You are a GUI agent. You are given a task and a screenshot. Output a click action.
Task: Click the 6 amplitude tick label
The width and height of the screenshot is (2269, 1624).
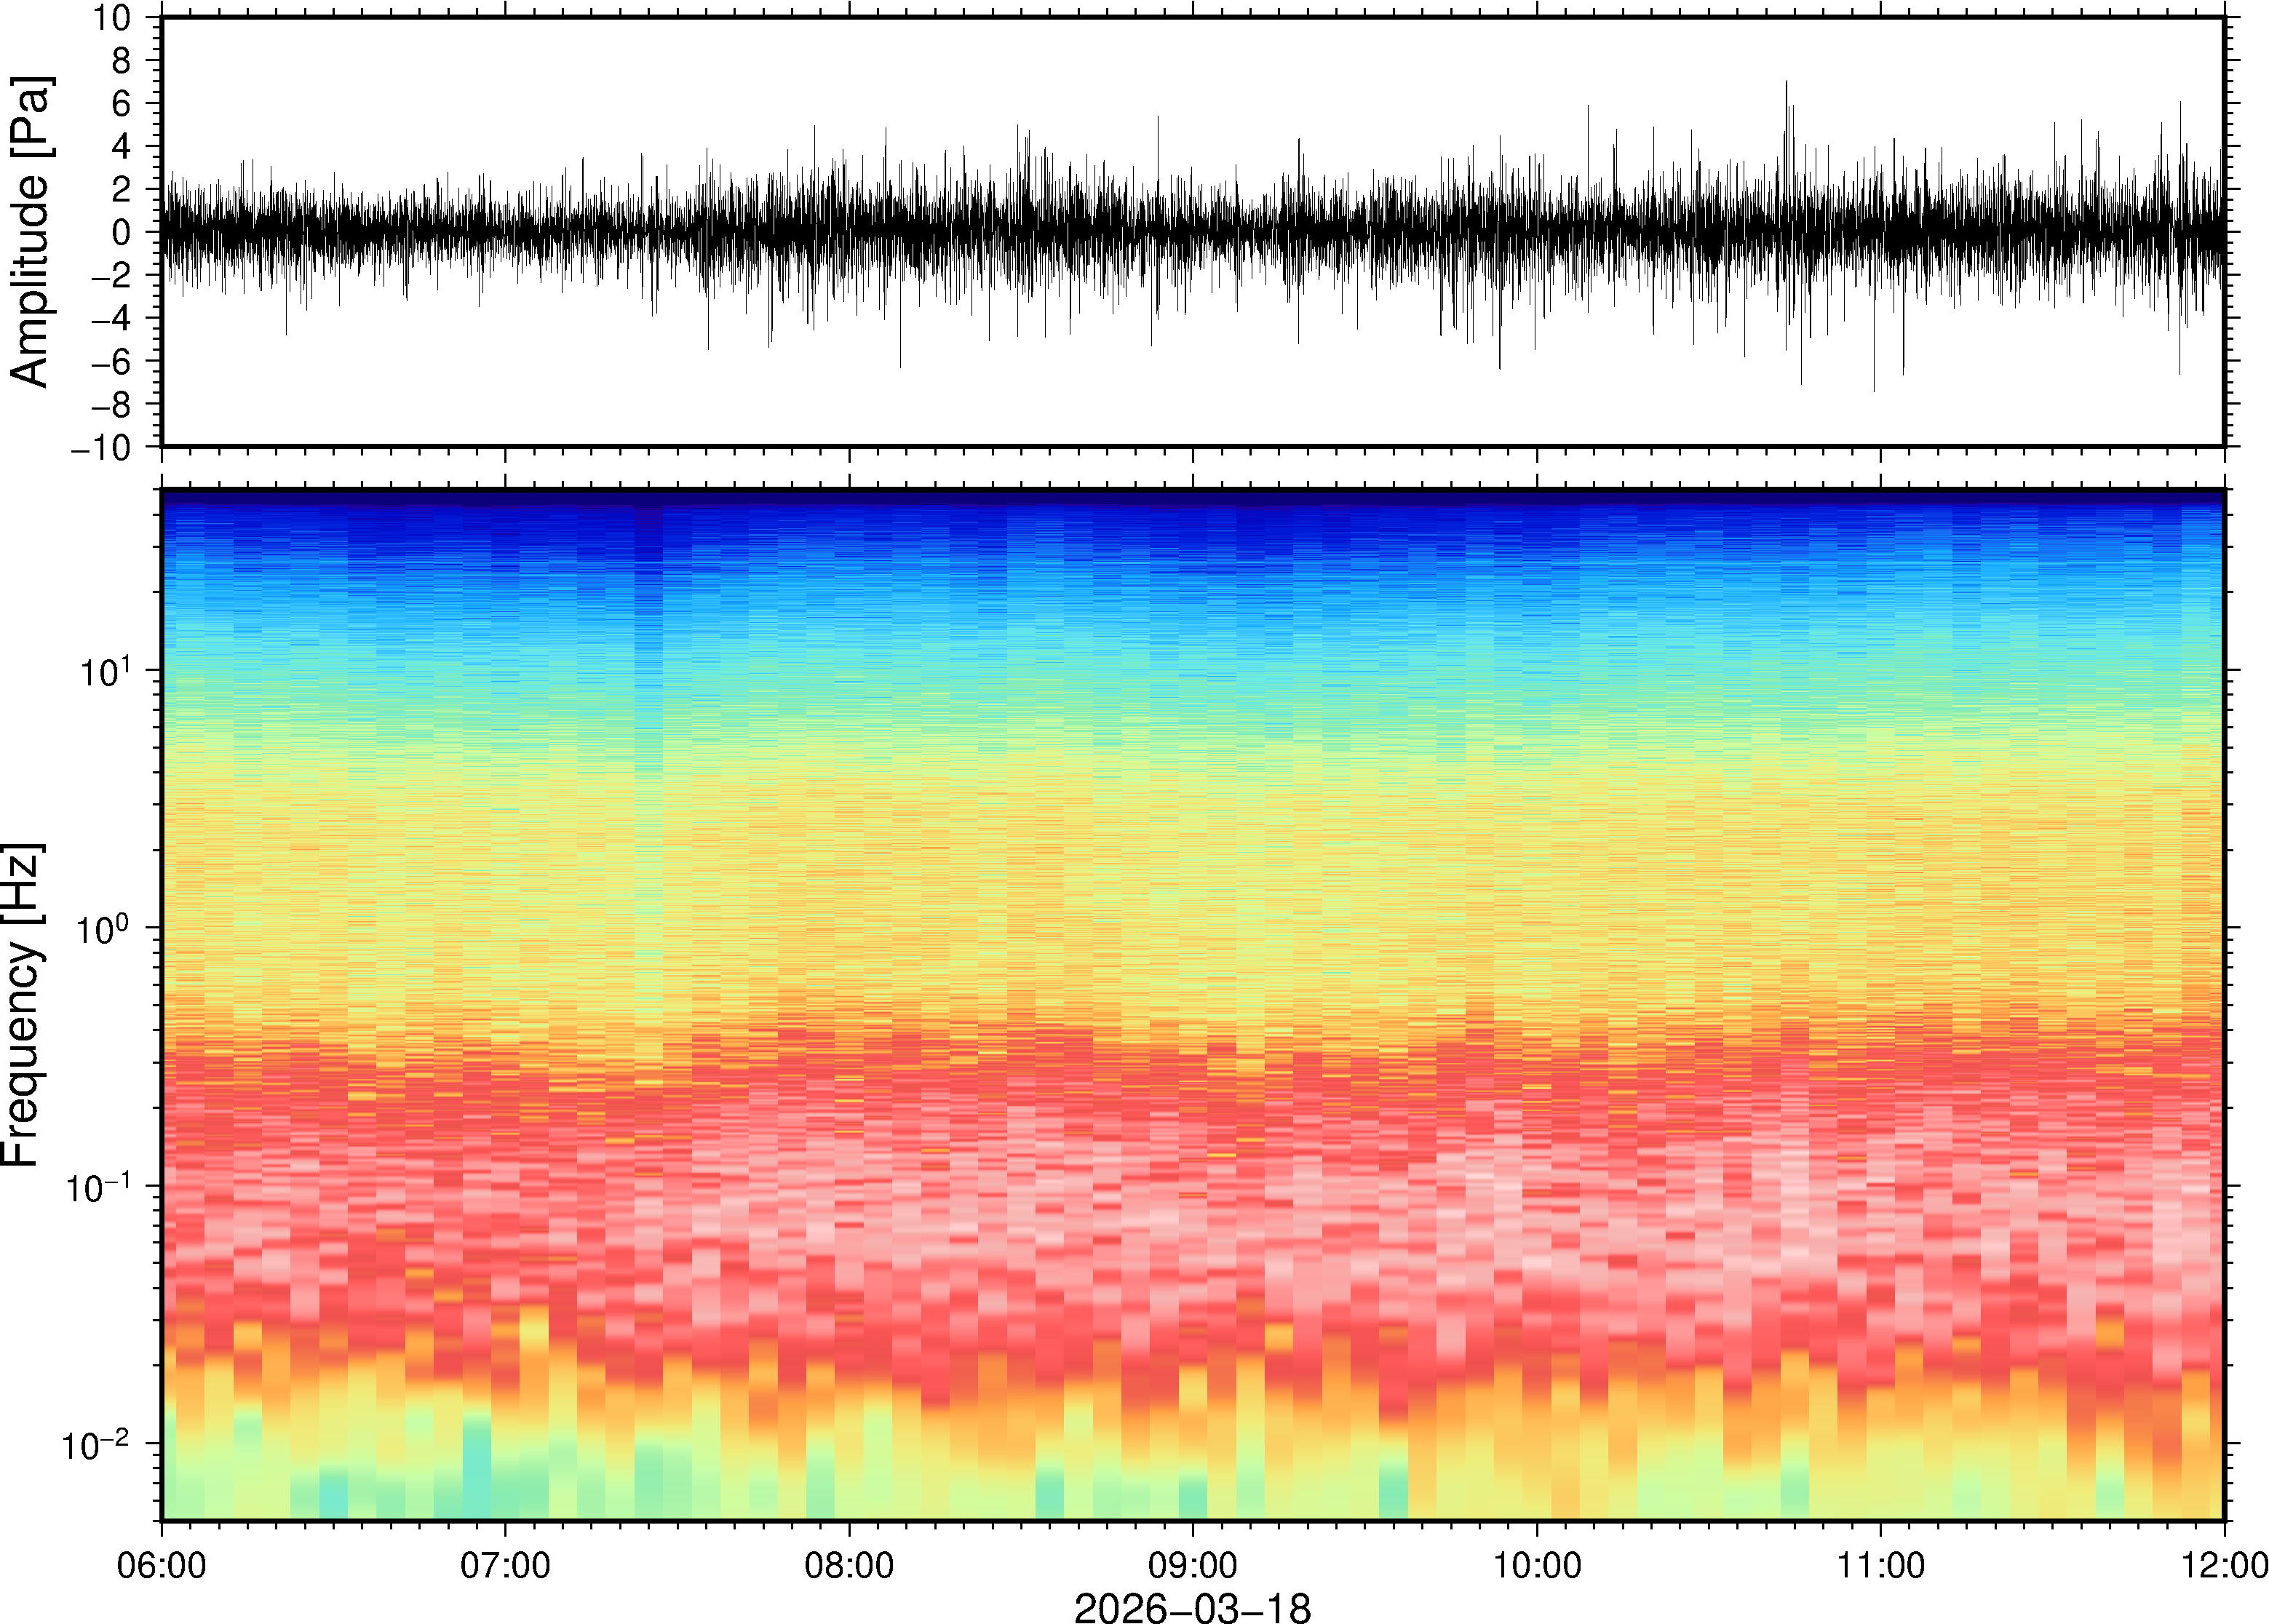pyautogui.click(x=122, y=104)
